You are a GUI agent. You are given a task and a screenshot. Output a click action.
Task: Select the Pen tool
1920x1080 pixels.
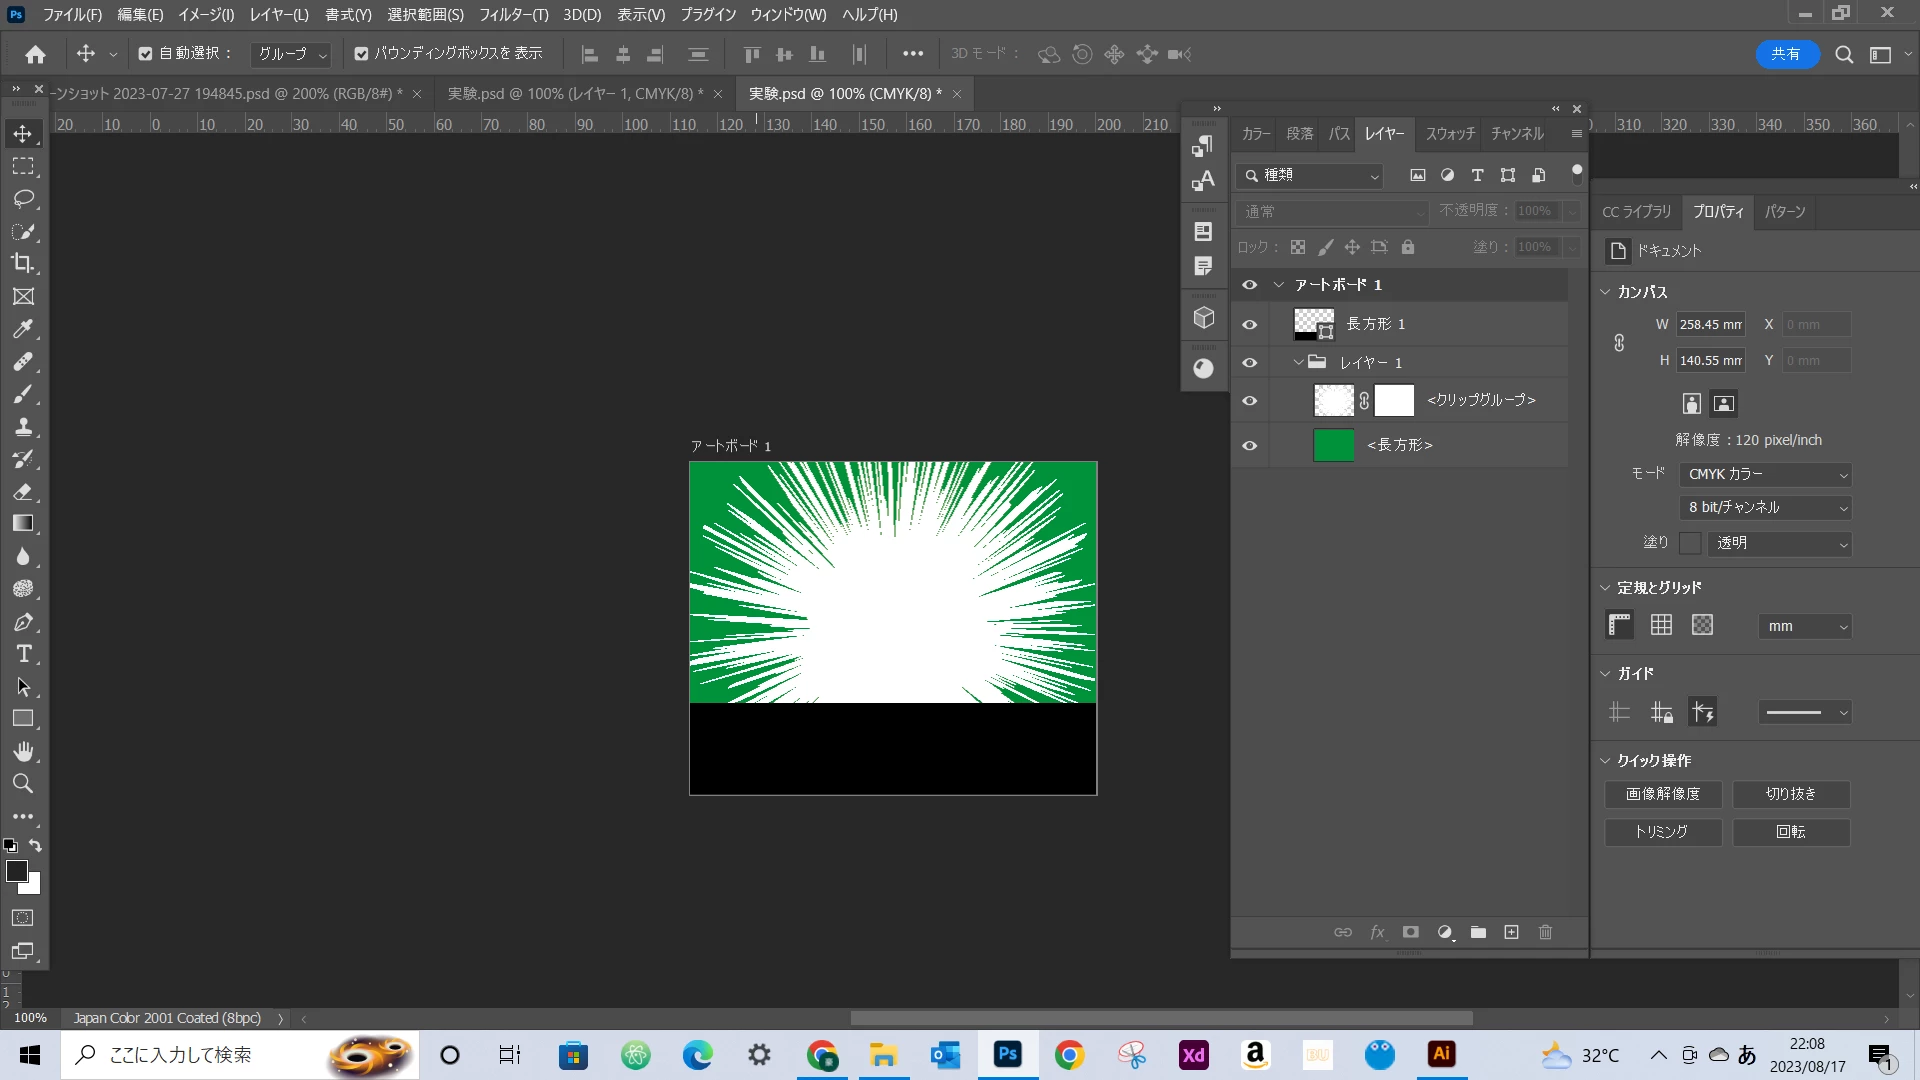(23, 622)
